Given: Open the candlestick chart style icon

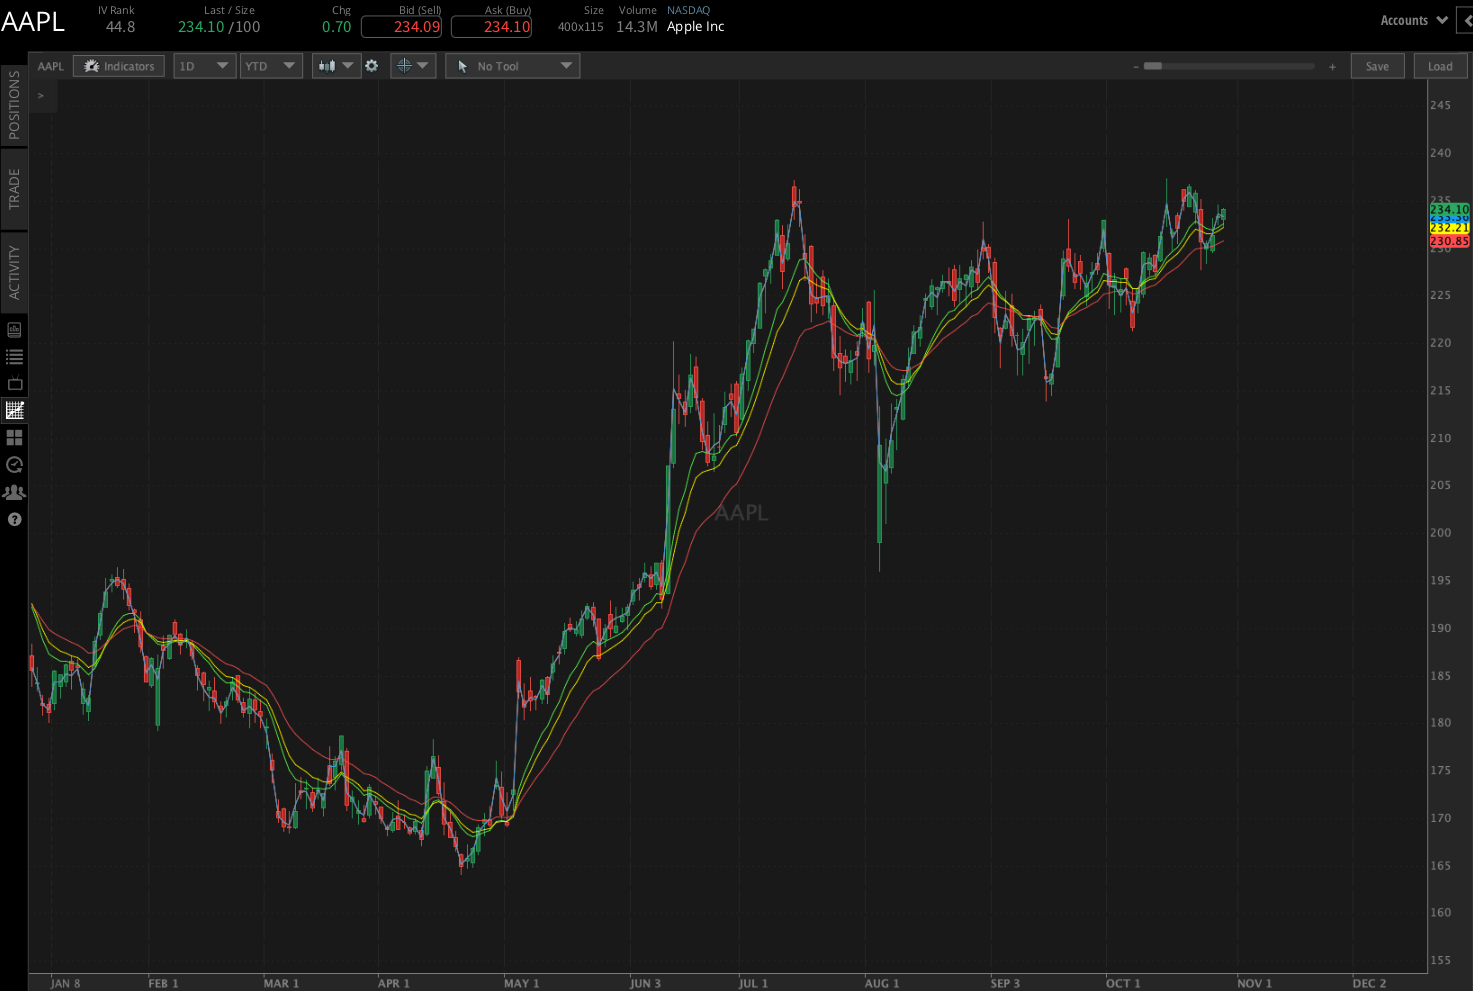Looking at the screenshot, I should coord(329,65).
